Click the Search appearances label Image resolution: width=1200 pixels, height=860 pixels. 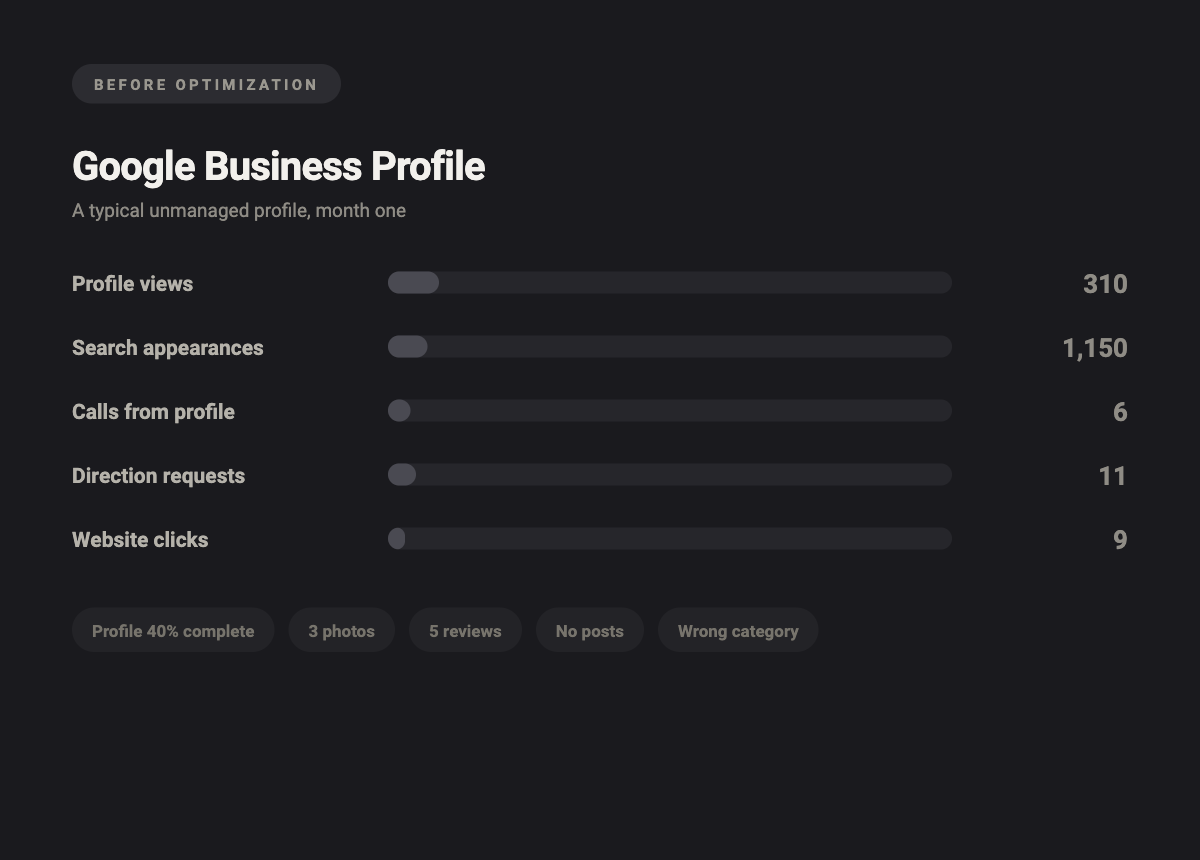(168, 348)
